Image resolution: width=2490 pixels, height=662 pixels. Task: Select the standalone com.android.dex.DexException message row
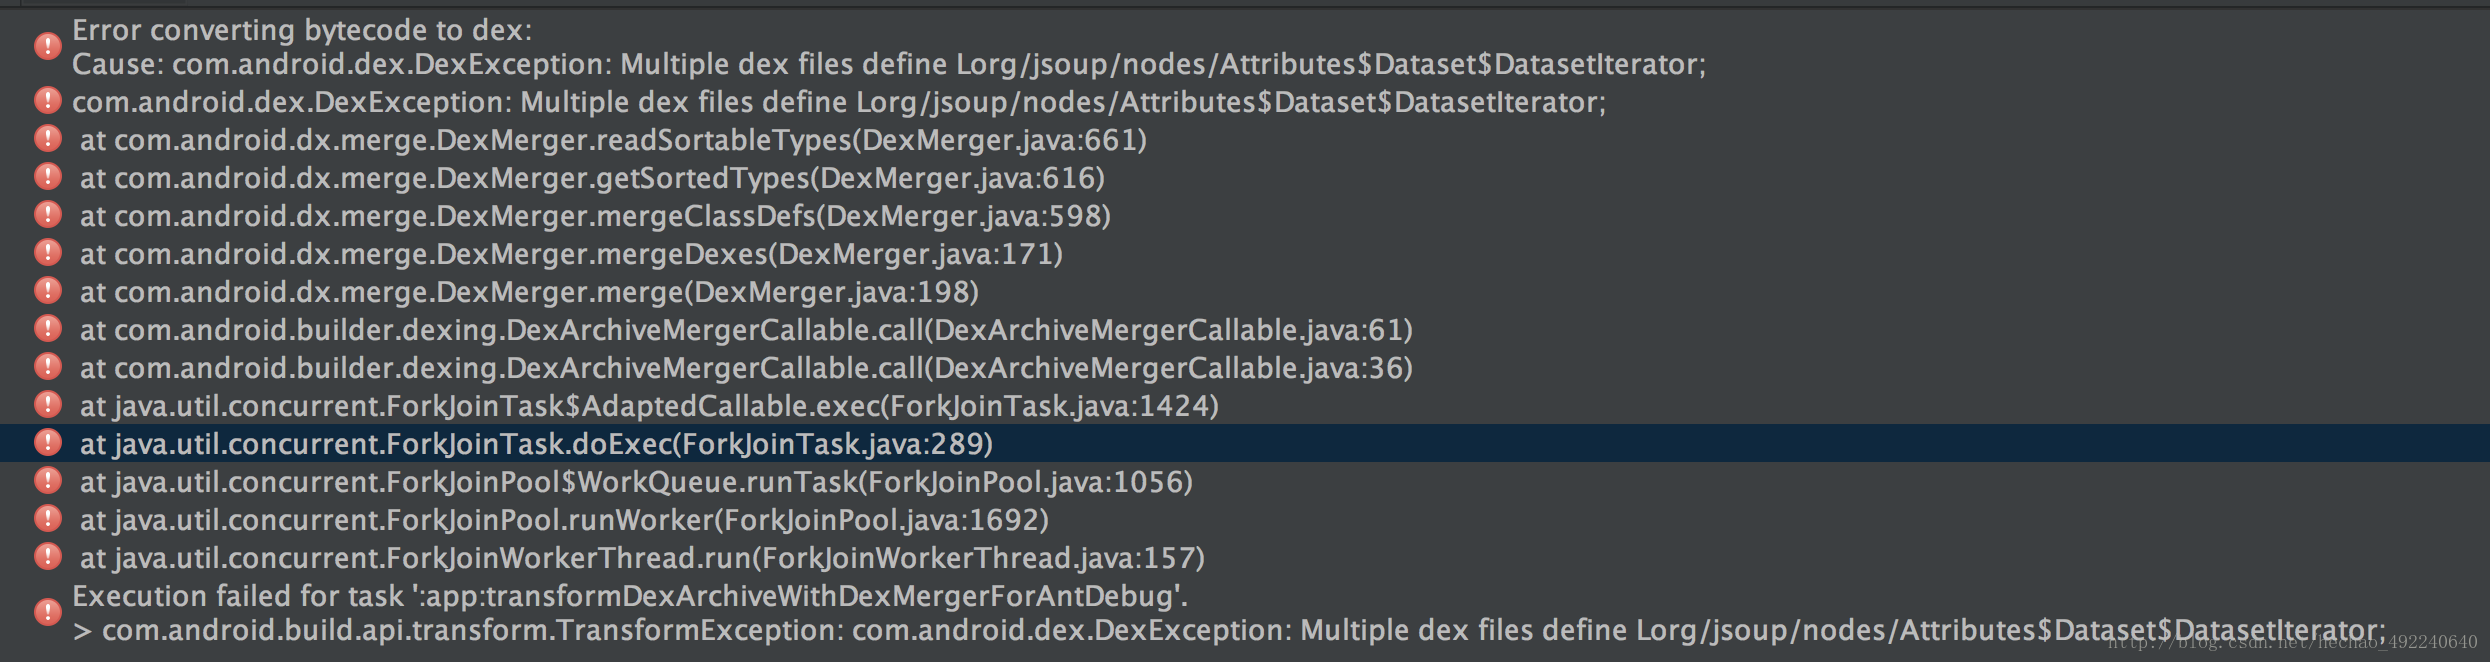[x=838, y=102]
